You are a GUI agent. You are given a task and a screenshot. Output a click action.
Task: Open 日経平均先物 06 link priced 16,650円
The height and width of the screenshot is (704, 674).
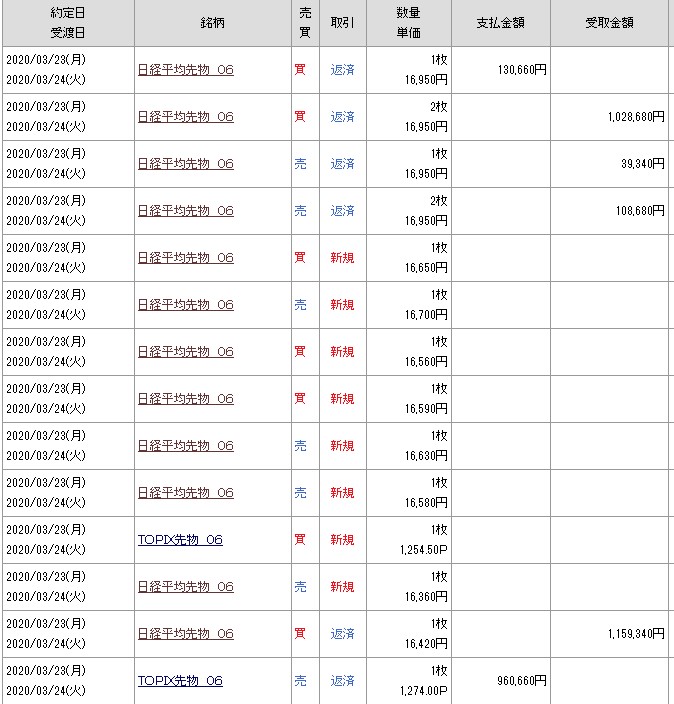tap(185, 258)
